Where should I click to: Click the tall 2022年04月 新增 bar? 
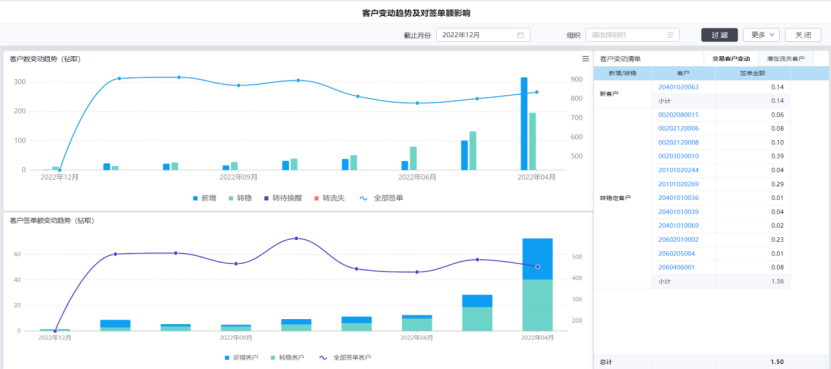coord(524,124)
